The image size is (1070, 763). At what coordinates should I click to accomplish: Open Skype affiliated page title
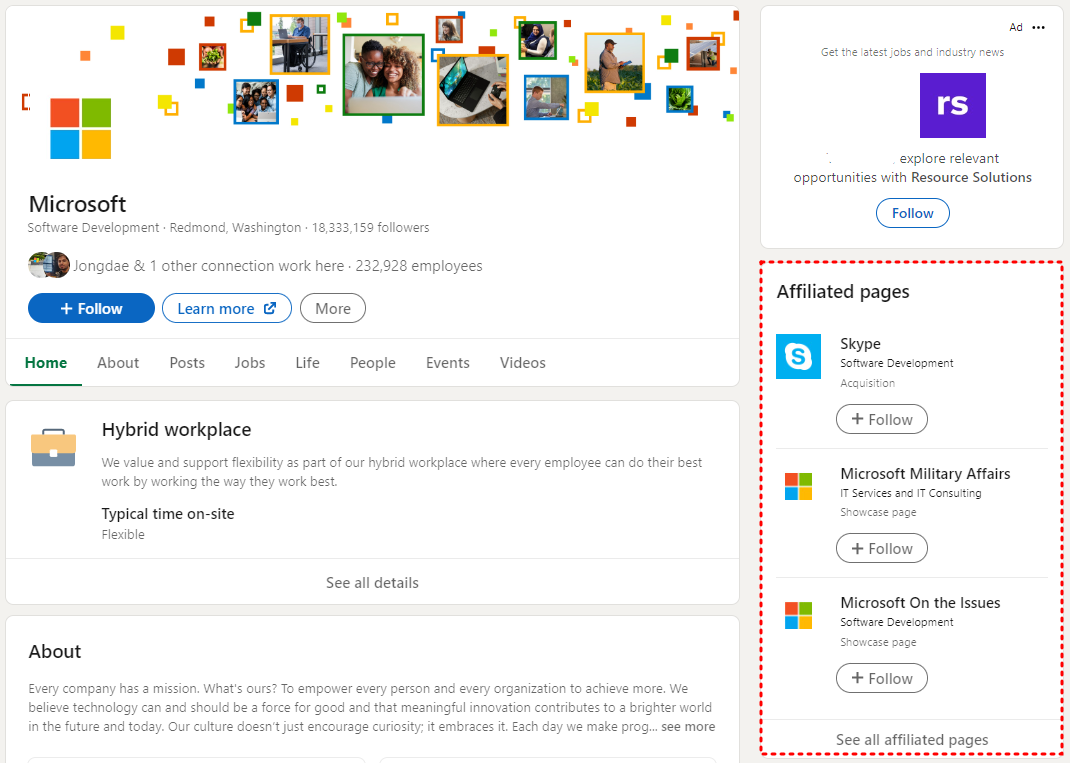(x=861, y=343)
